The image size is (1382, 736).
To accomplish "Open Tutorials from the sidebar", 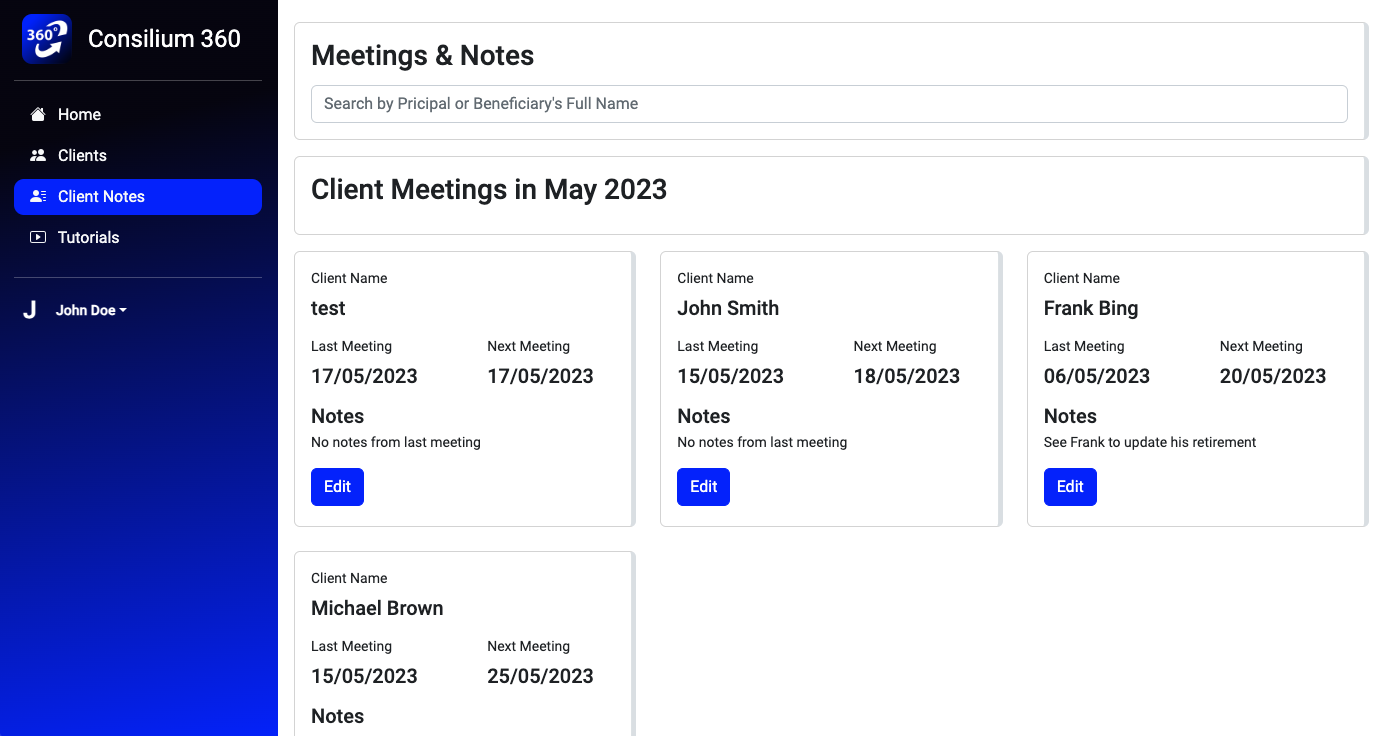I will (88, 238).
